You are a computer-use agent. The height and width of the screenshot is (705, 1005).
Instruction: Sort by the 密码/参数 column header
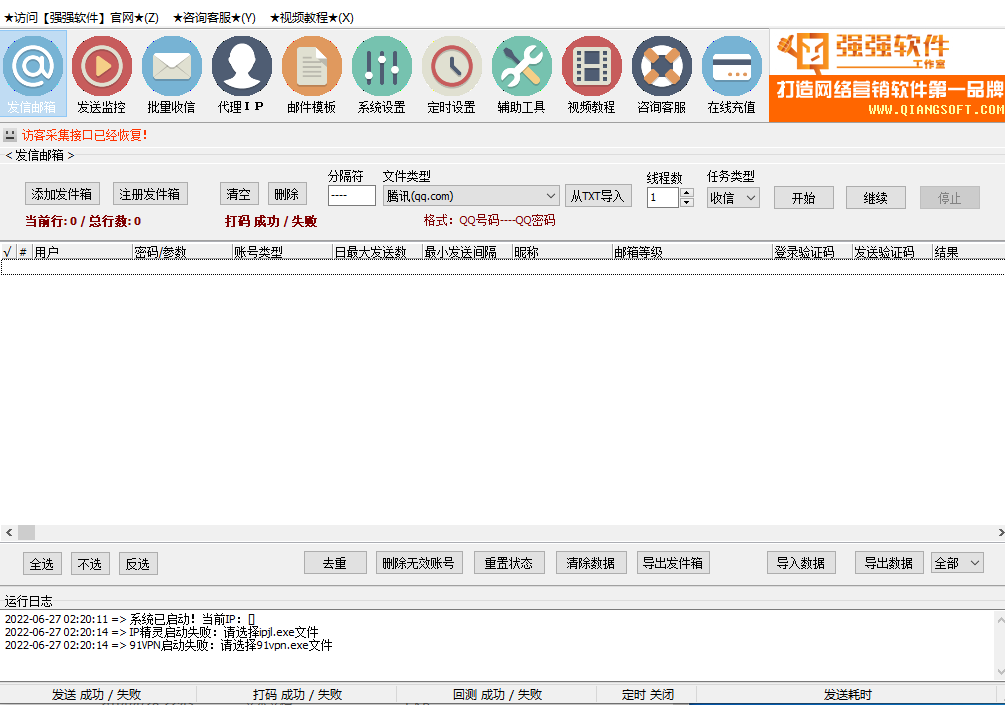182,252
